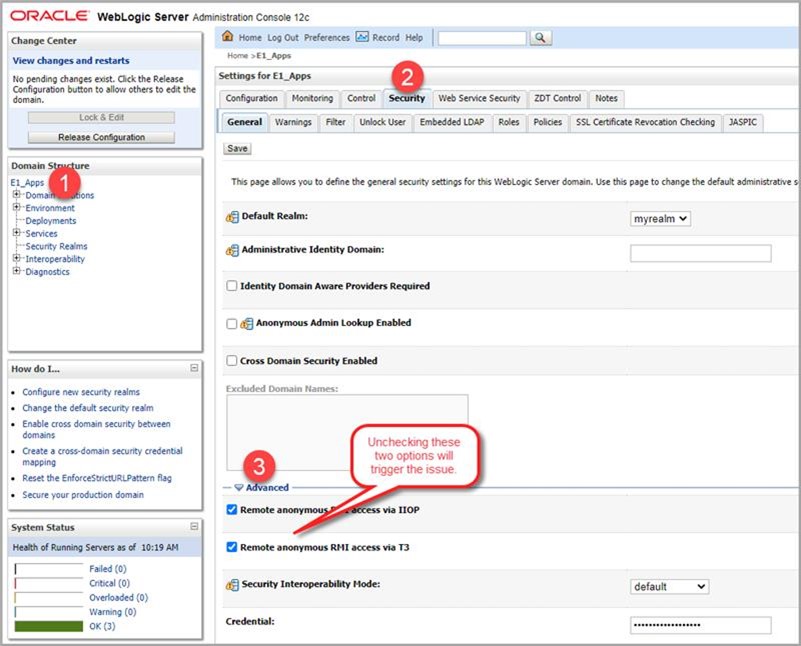This screenshot has width=801, height=646.
Task: Uncheck Remote anonymous RMI access via T3
Action: click(232, 547)
